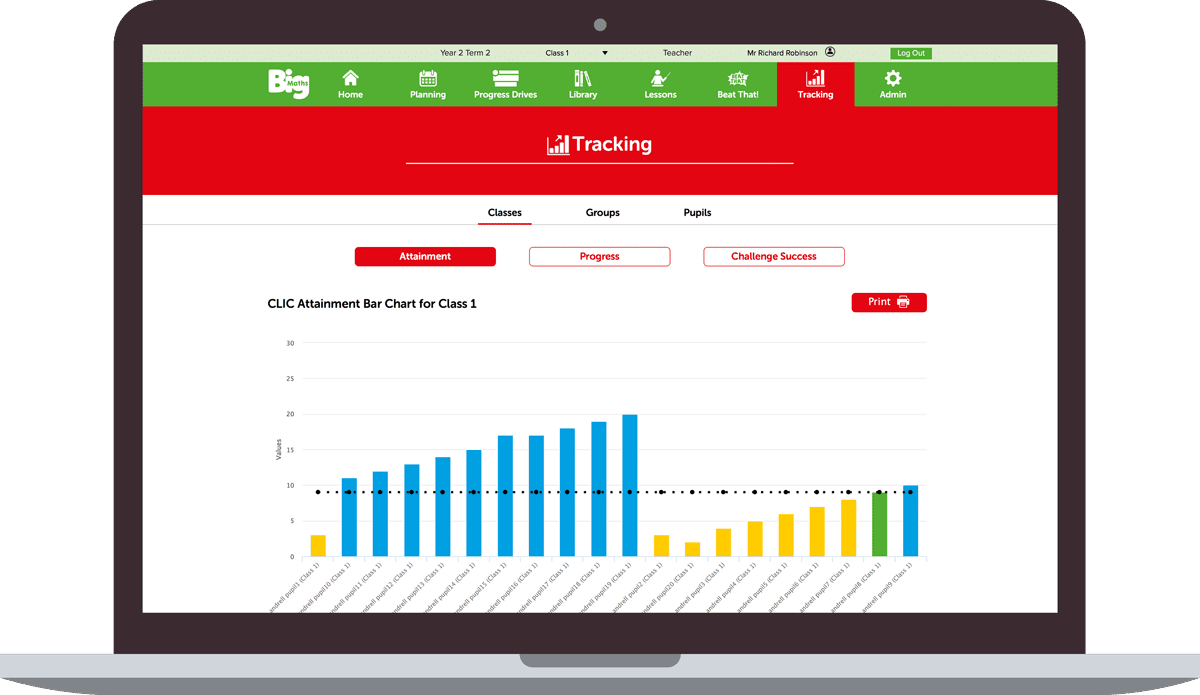Select the Tracking chart icon

point(815,79)
